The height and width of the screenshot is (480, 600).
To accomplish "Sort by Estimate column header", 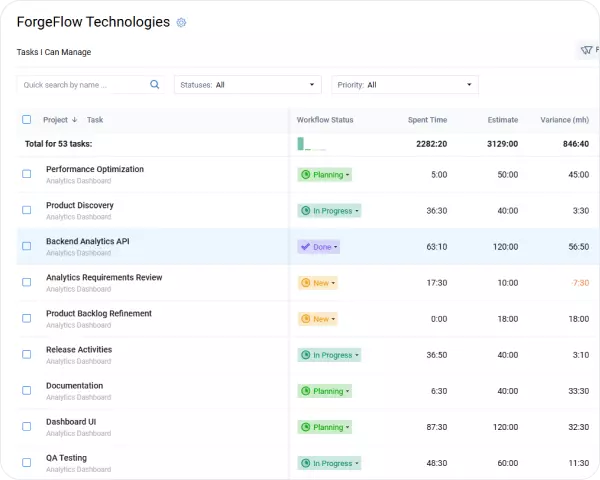I will point(503,120).
